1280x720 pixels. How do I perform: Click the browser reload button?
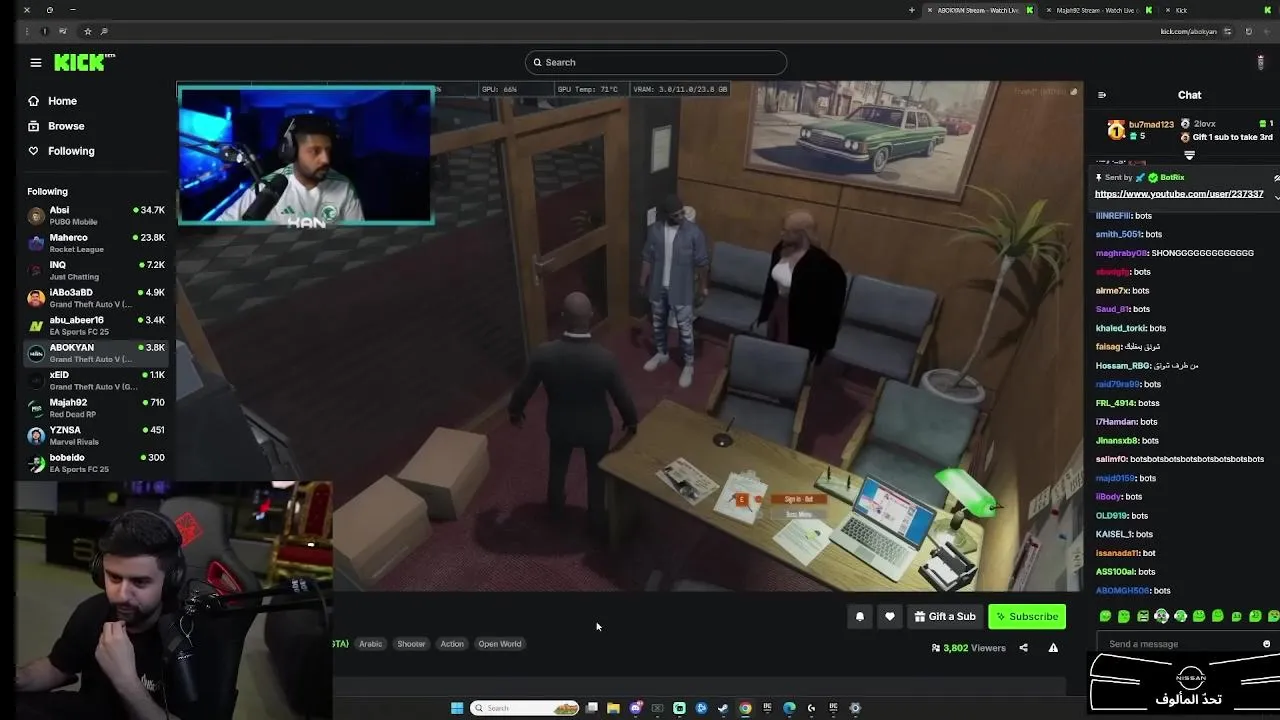pos(1248,31)
